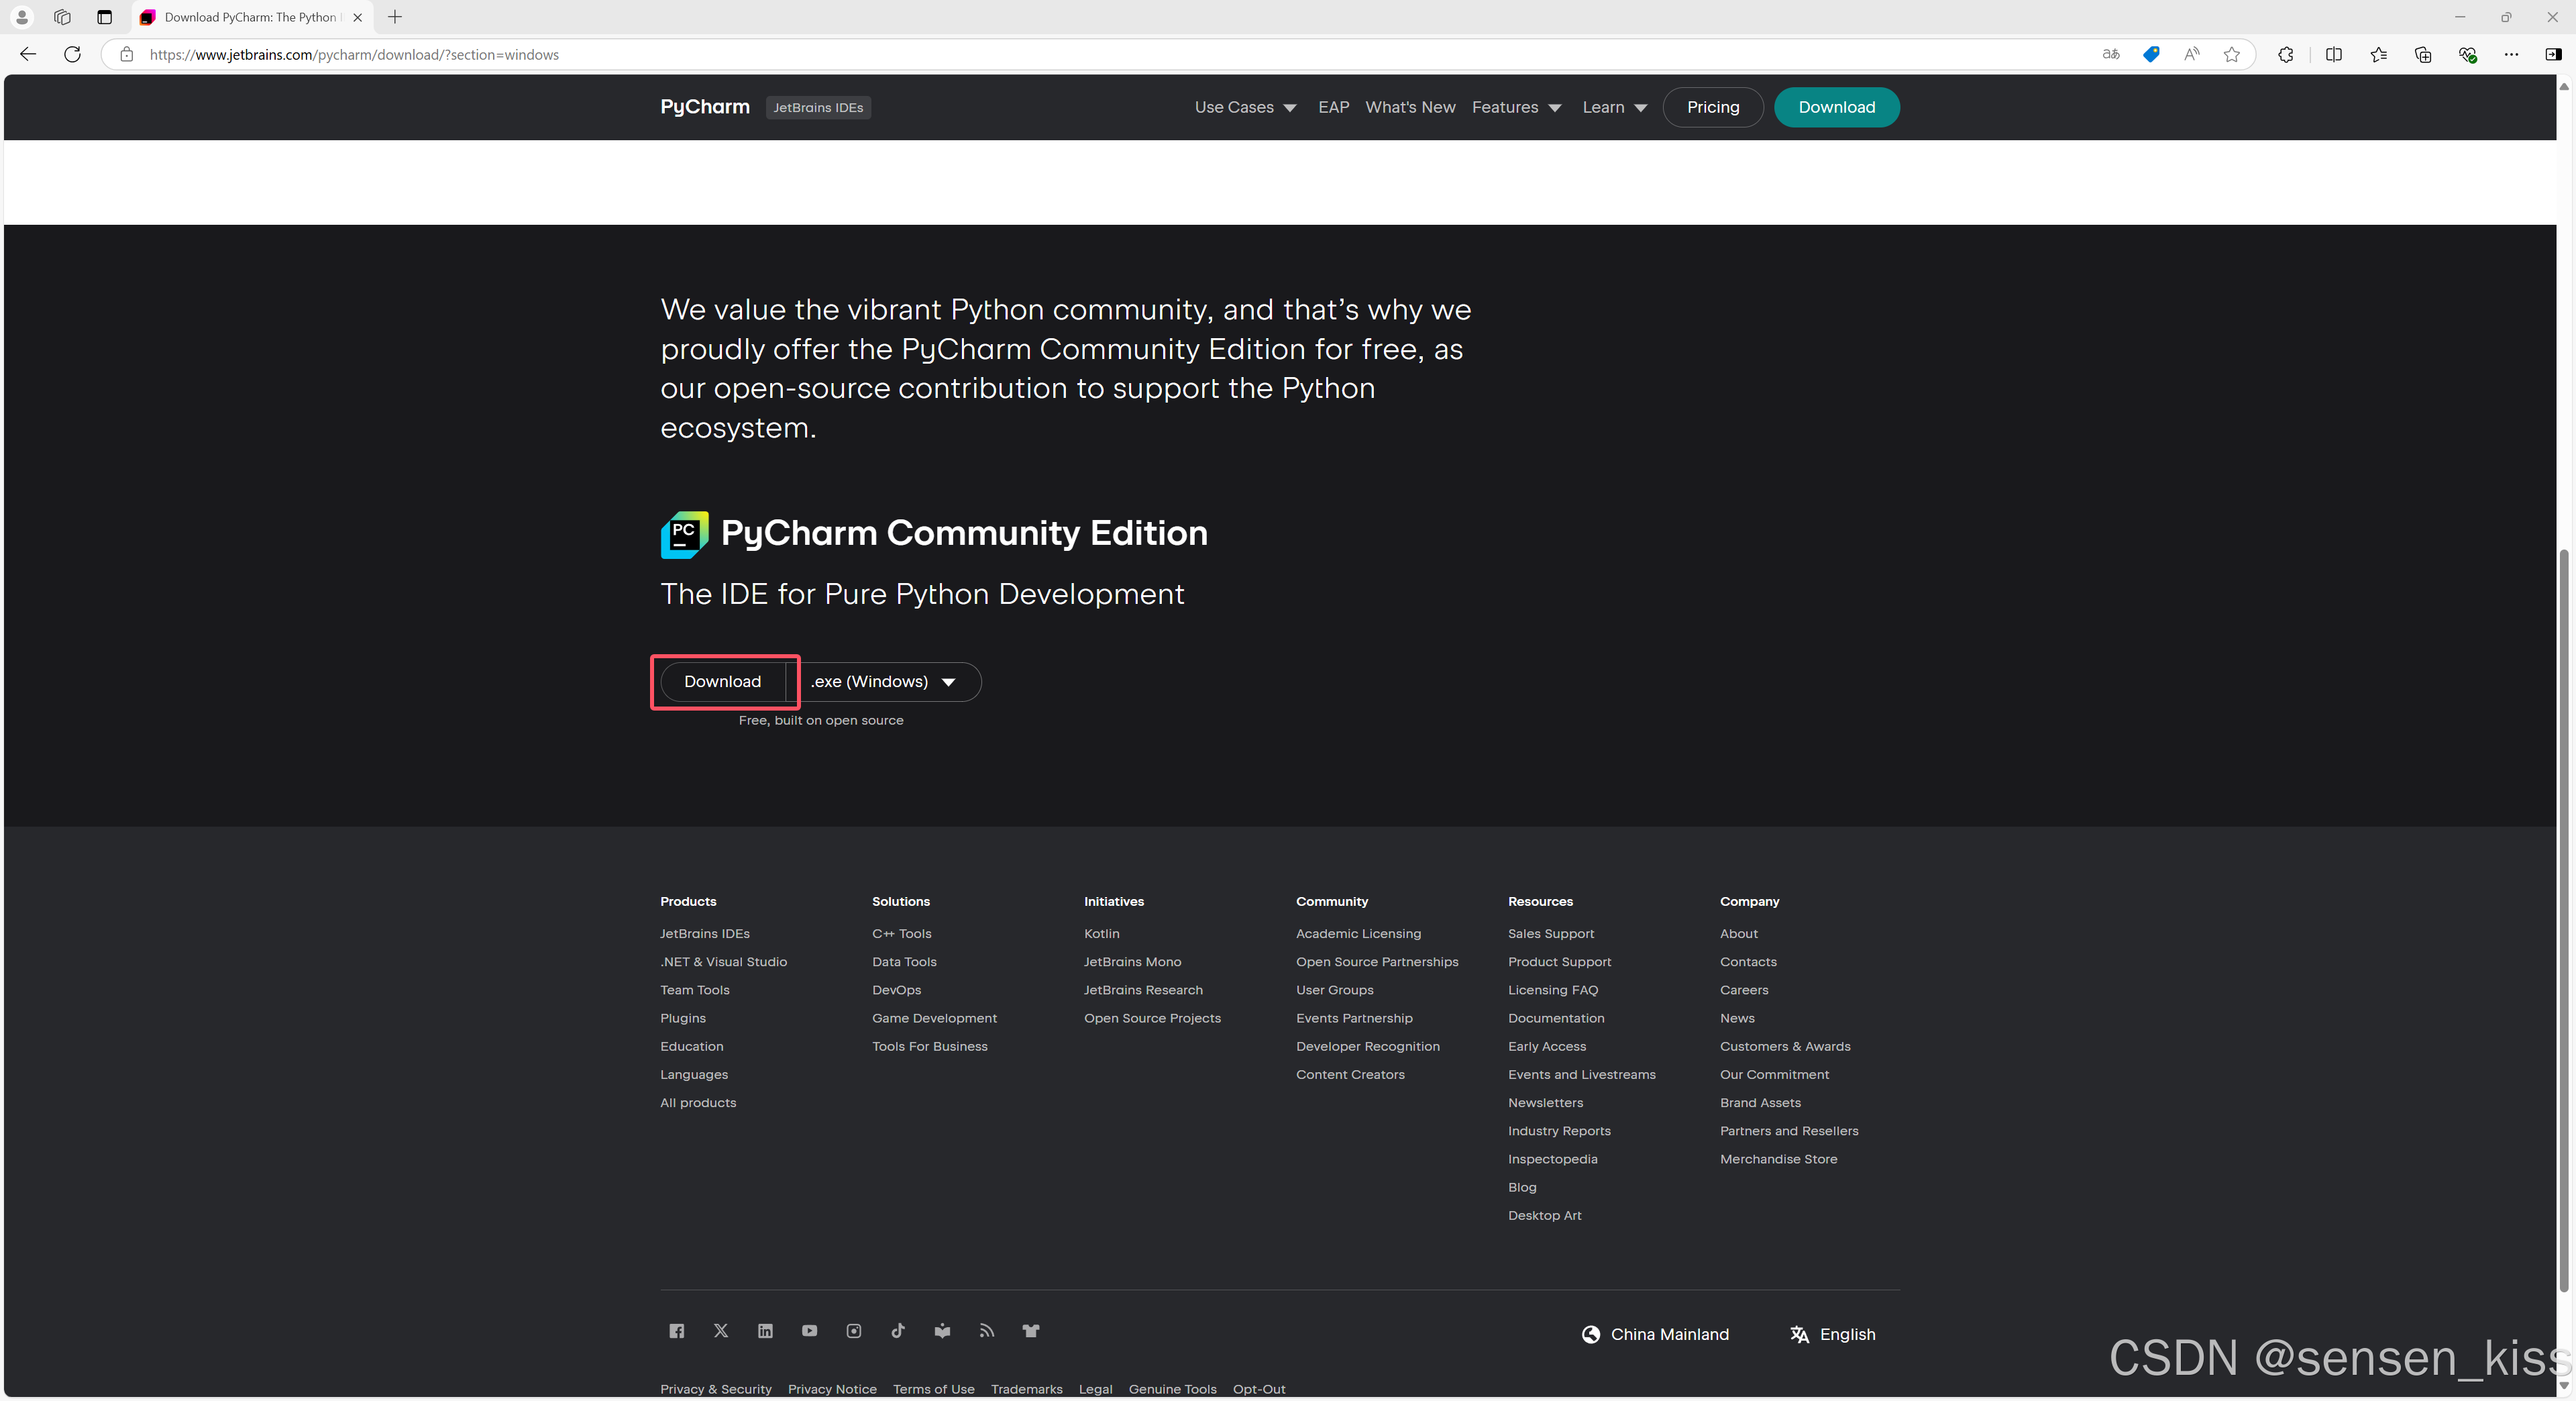Click the JetBrains IDEs header badge
Viewport: 2576px width, 1401px height.
pos(818,107)
